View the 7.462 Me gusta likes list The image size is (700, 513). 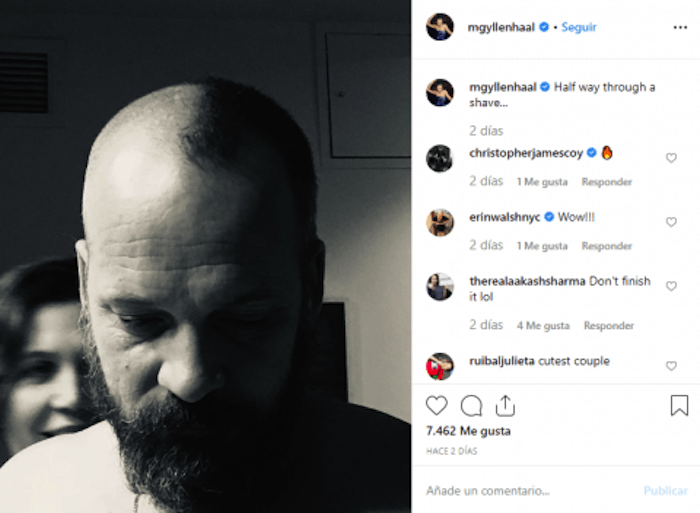468,431
